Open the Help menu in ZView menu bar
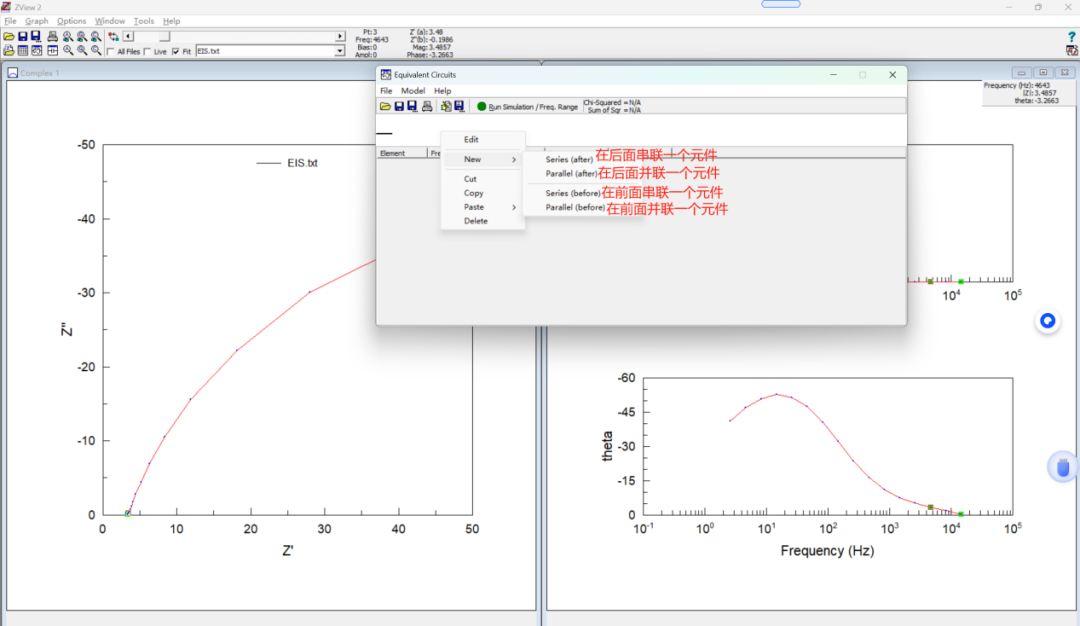Screen dimensions: 1080x626 click(x=172, y=21)
